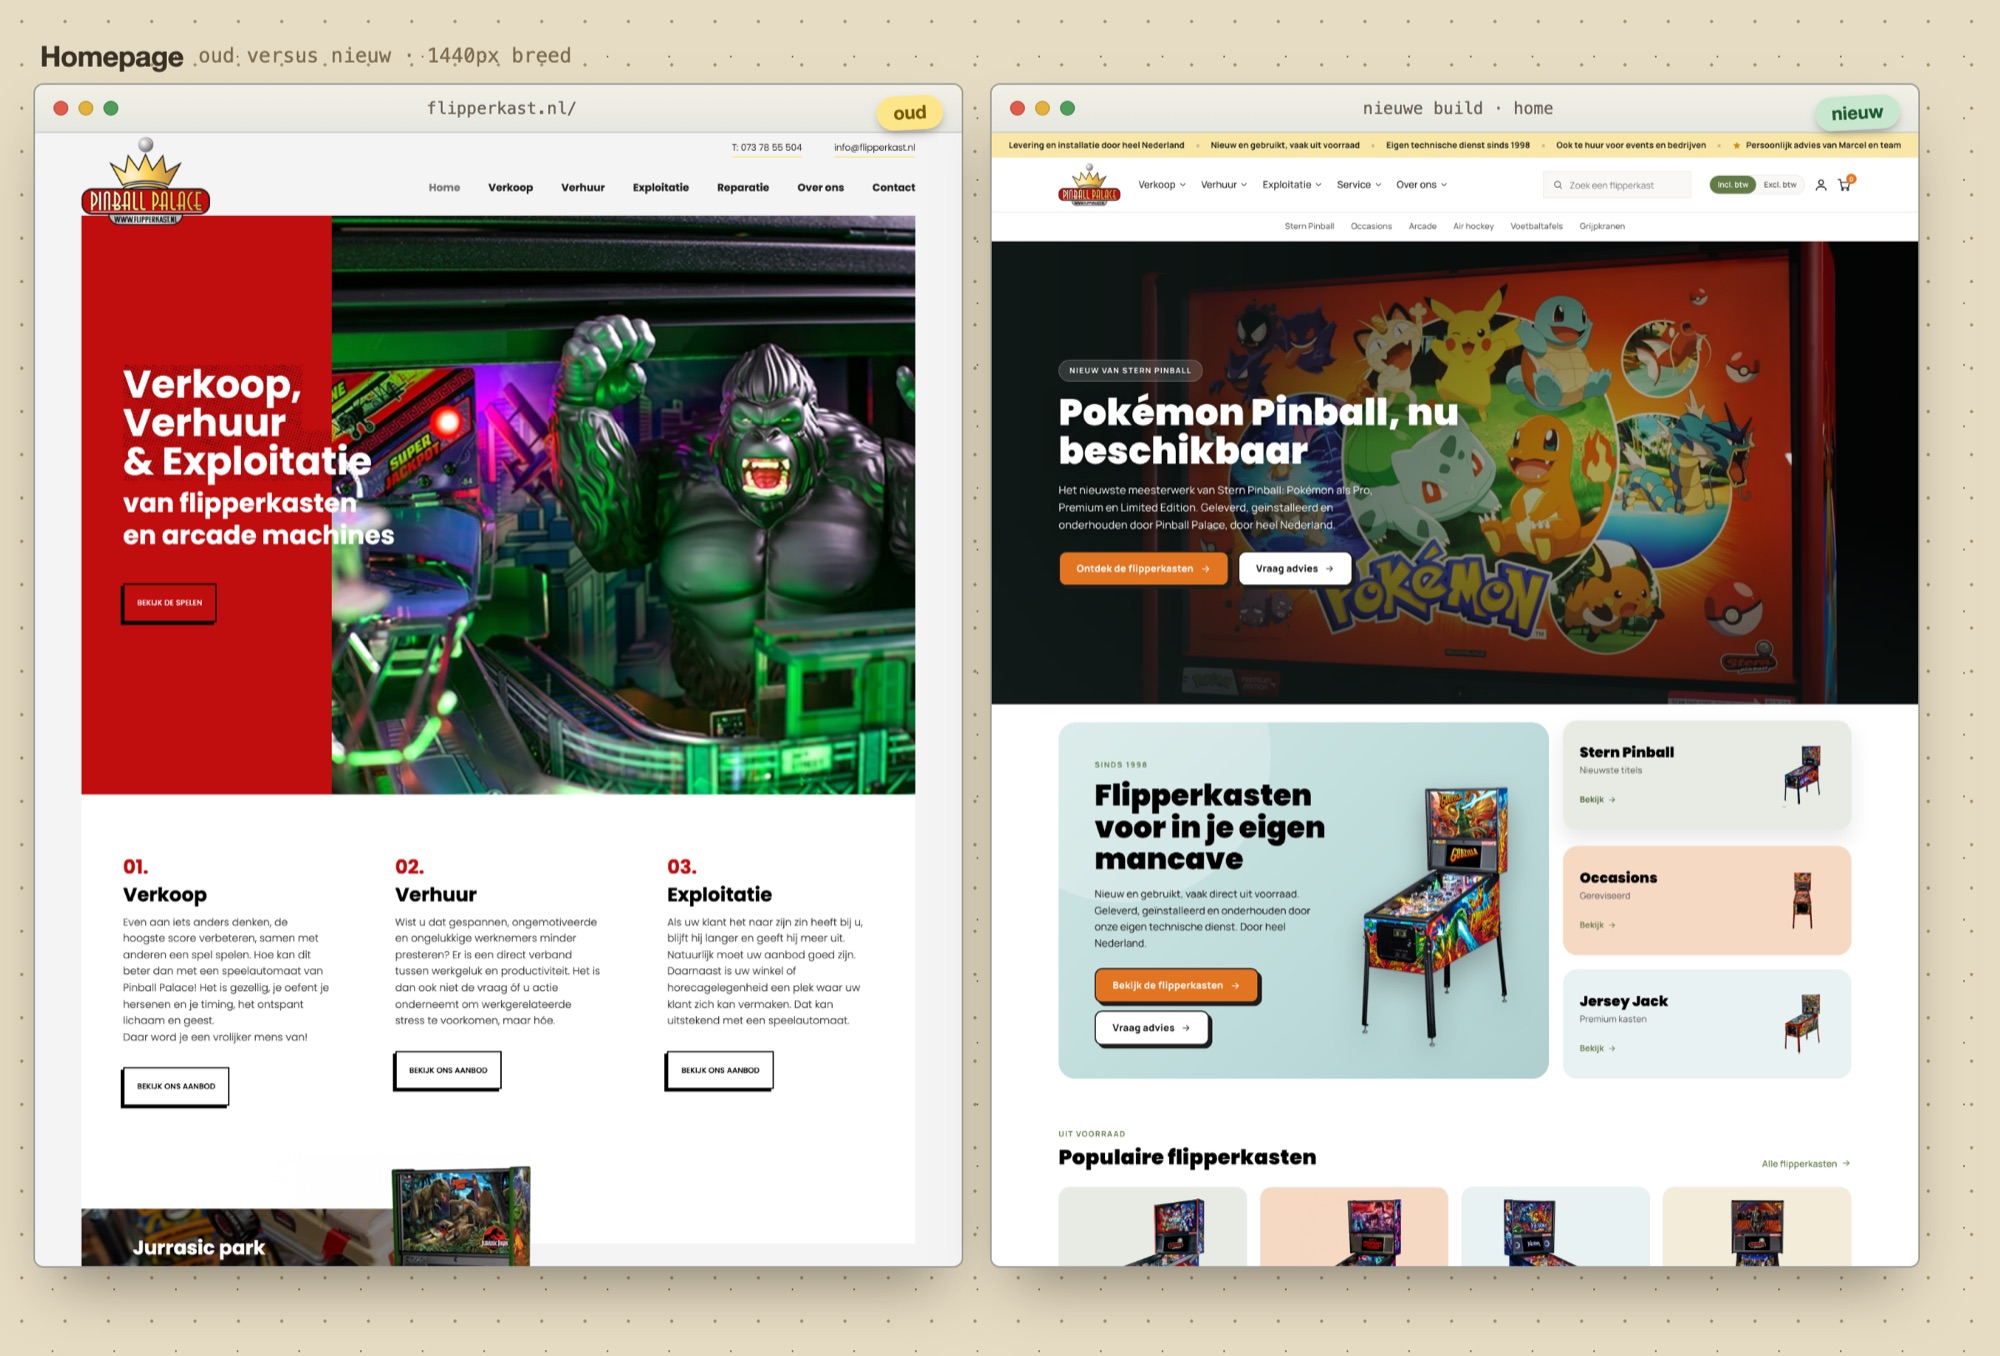
Task: Click the Ontdek de flipperkasten button
Action: coord(1143,569)
